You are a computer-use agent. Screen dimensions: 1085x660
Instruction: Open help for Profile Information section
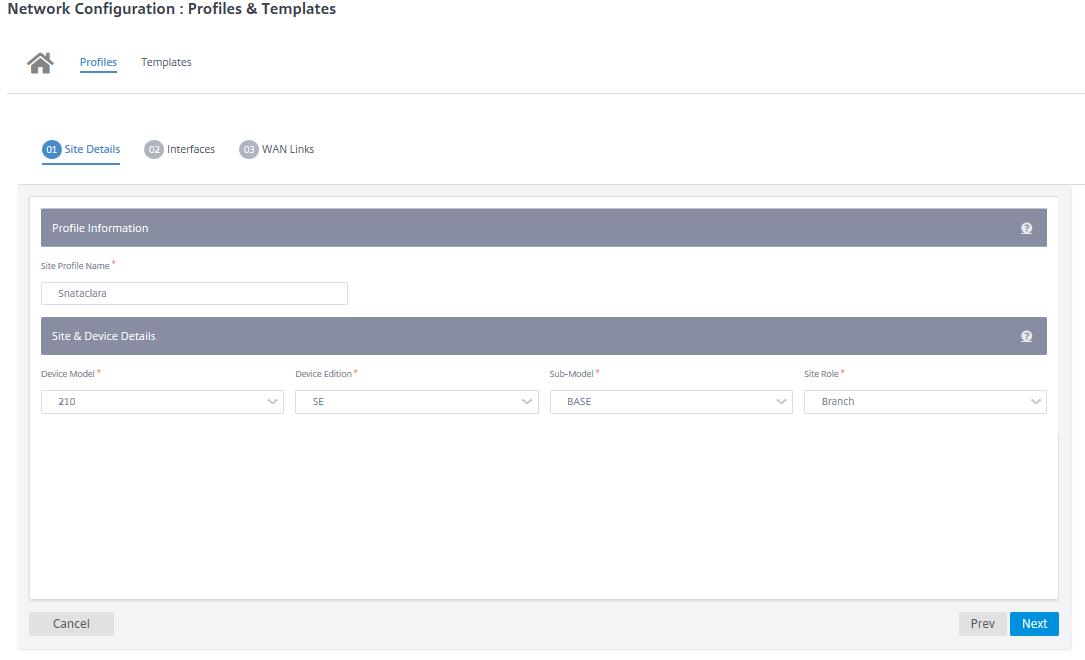click(x=1026, y=228)
